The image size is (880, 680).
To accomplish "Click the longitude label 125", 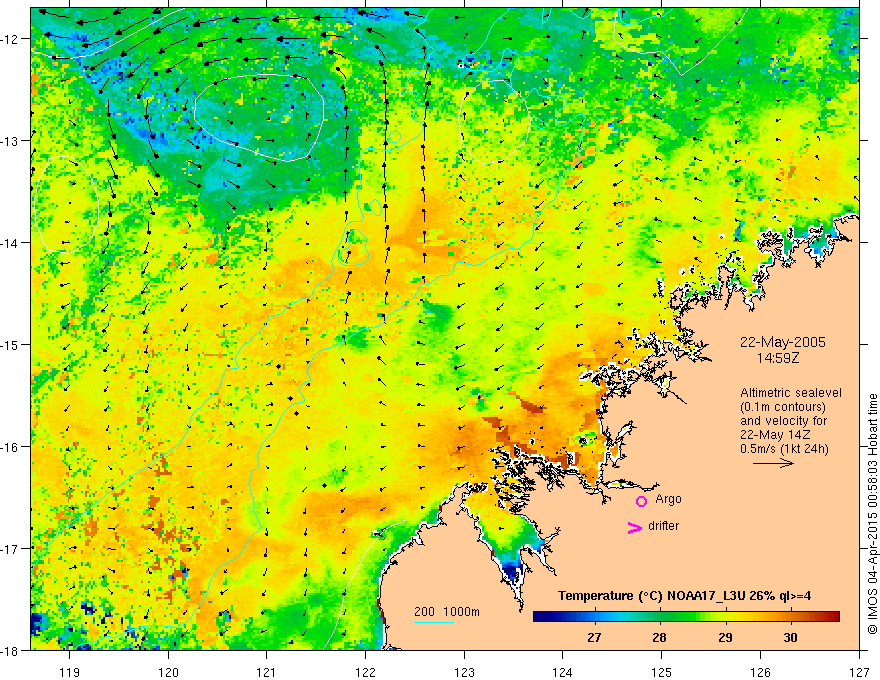I will tap(662, 672).
